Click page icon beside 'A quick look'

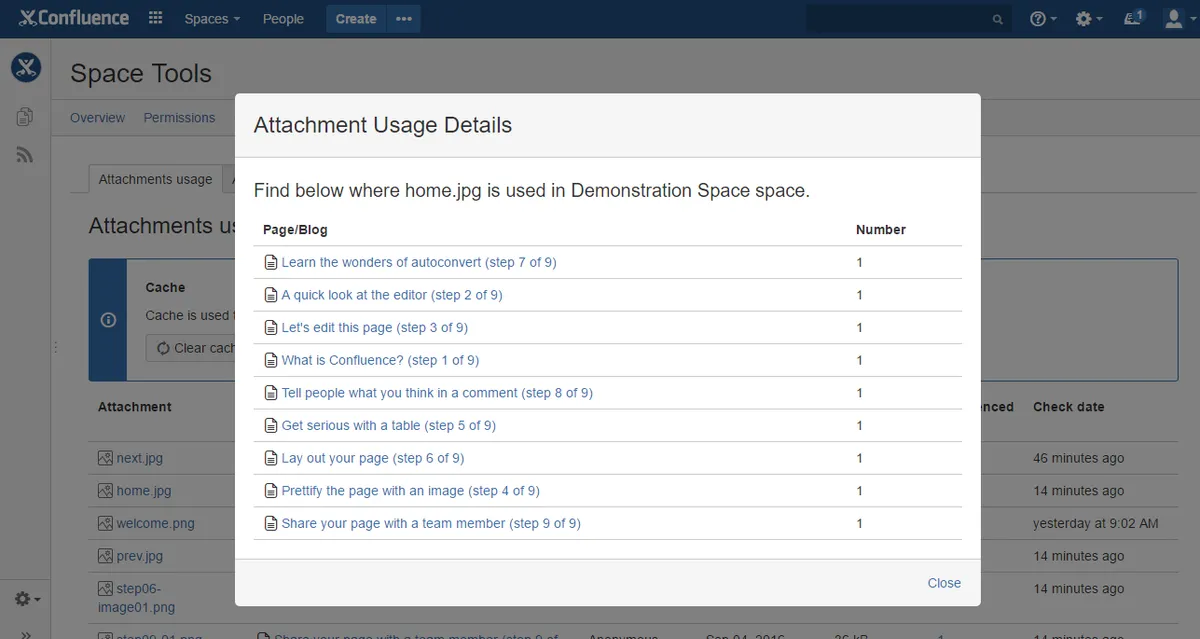270,295
